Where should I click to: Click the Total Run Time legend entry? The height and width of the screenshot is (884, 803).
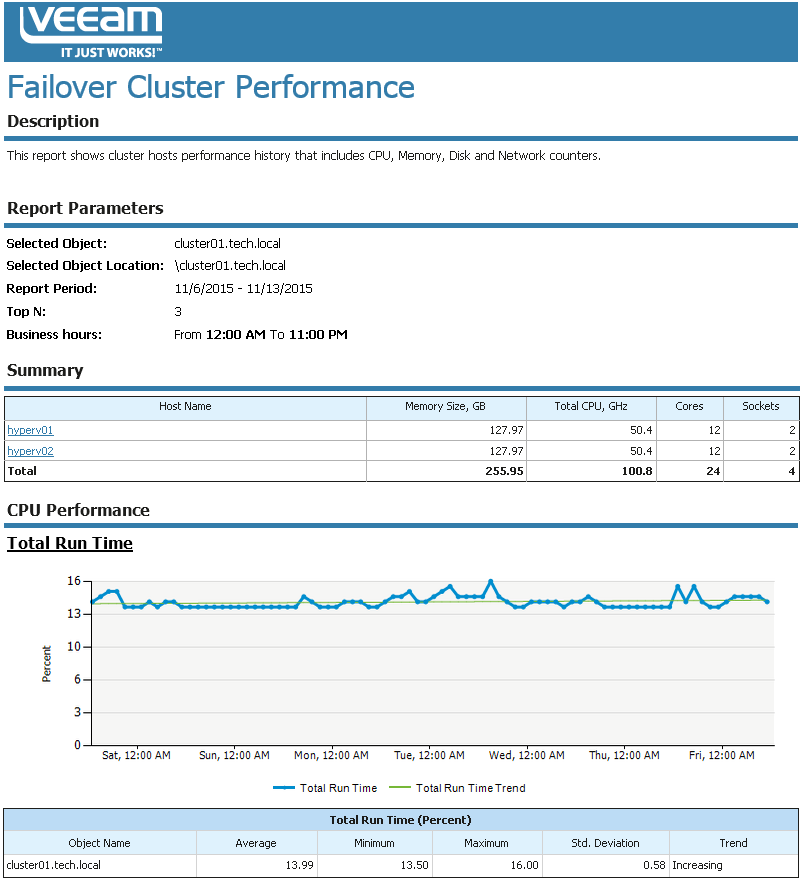tap(325, 788)
